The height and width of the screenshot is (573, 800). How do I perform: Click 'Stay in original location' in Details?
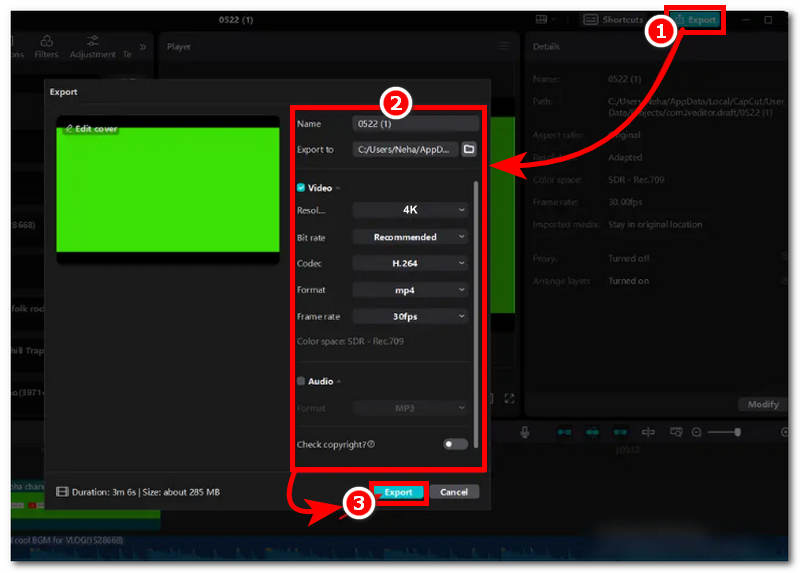[655, 225]
